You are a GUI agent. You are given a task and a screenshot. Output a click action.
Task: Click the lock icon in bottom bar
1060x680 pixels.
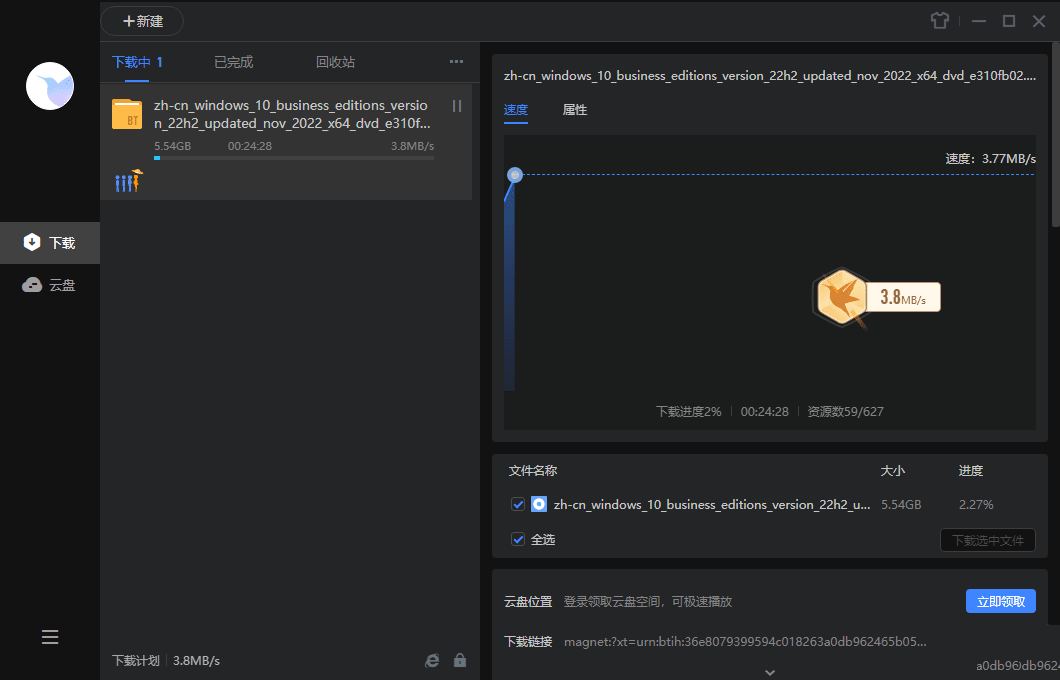coord(460,660)
